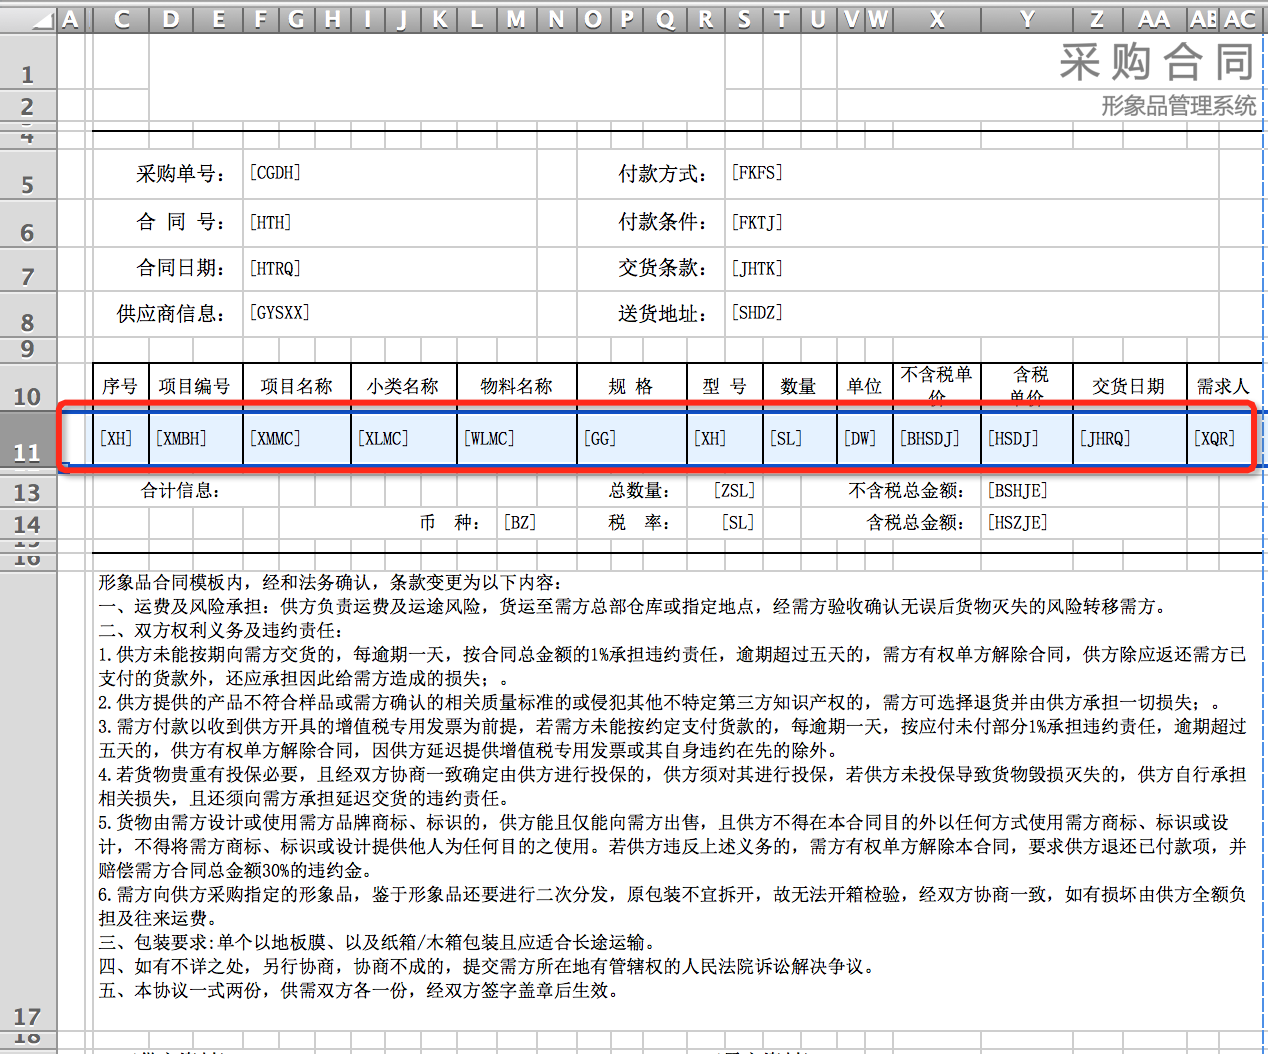The image size is (1268, 1054).
Task: Click the Select All corner button above row 1
Action: [40, 20]
